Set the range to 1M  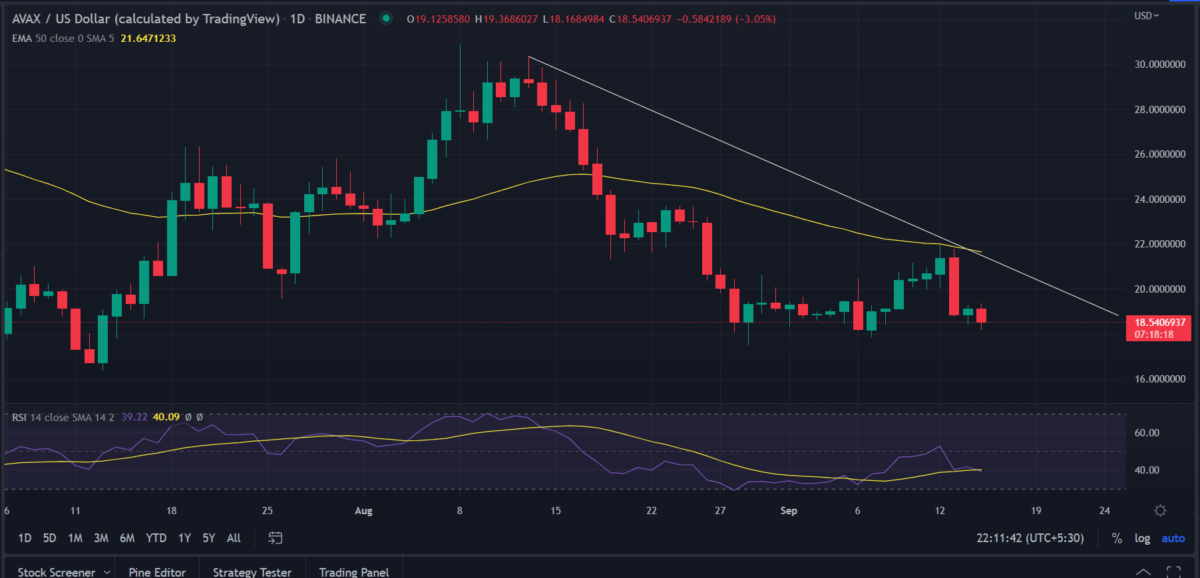click(x=75, y=538)
